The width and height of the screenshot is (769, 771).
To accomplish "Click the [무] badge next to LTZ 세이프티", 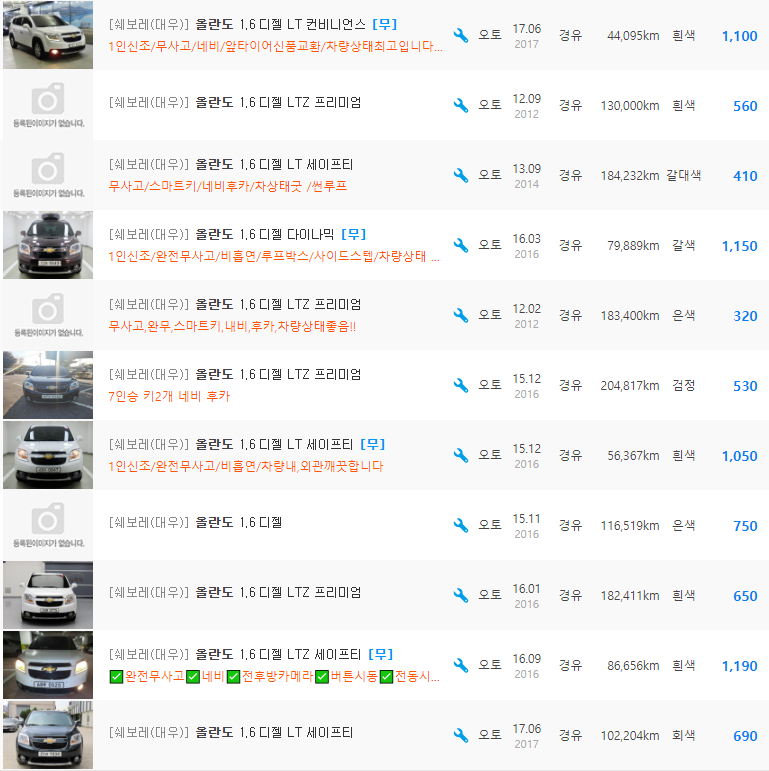I will pyautogui.click(x=381, y=654).
